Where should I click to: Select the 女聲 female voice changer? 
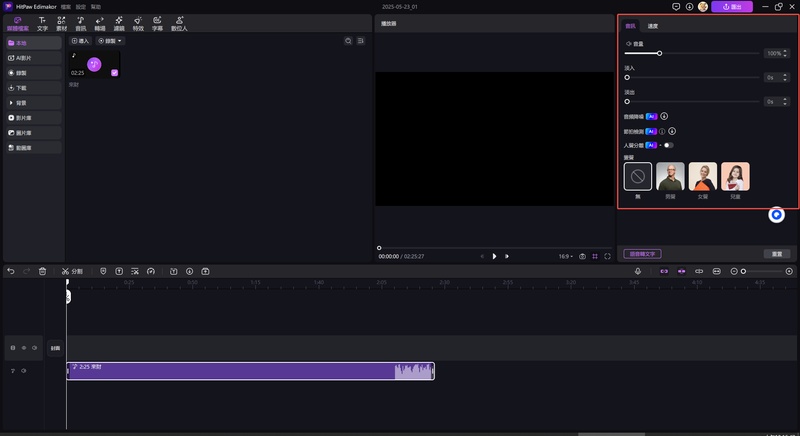point(703,176)
